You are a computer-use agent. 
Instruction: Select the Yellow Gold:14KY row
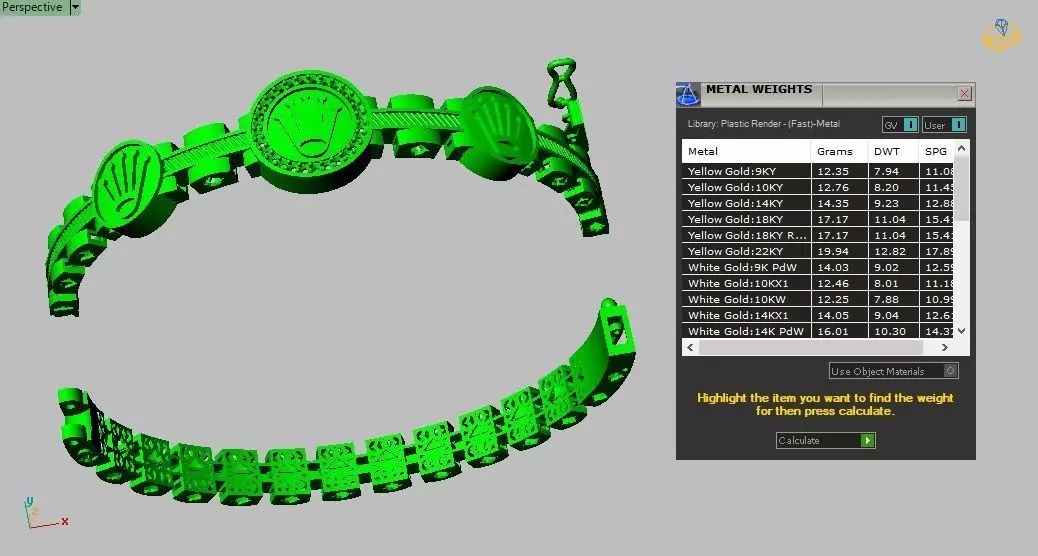click(x=818, y=203)
